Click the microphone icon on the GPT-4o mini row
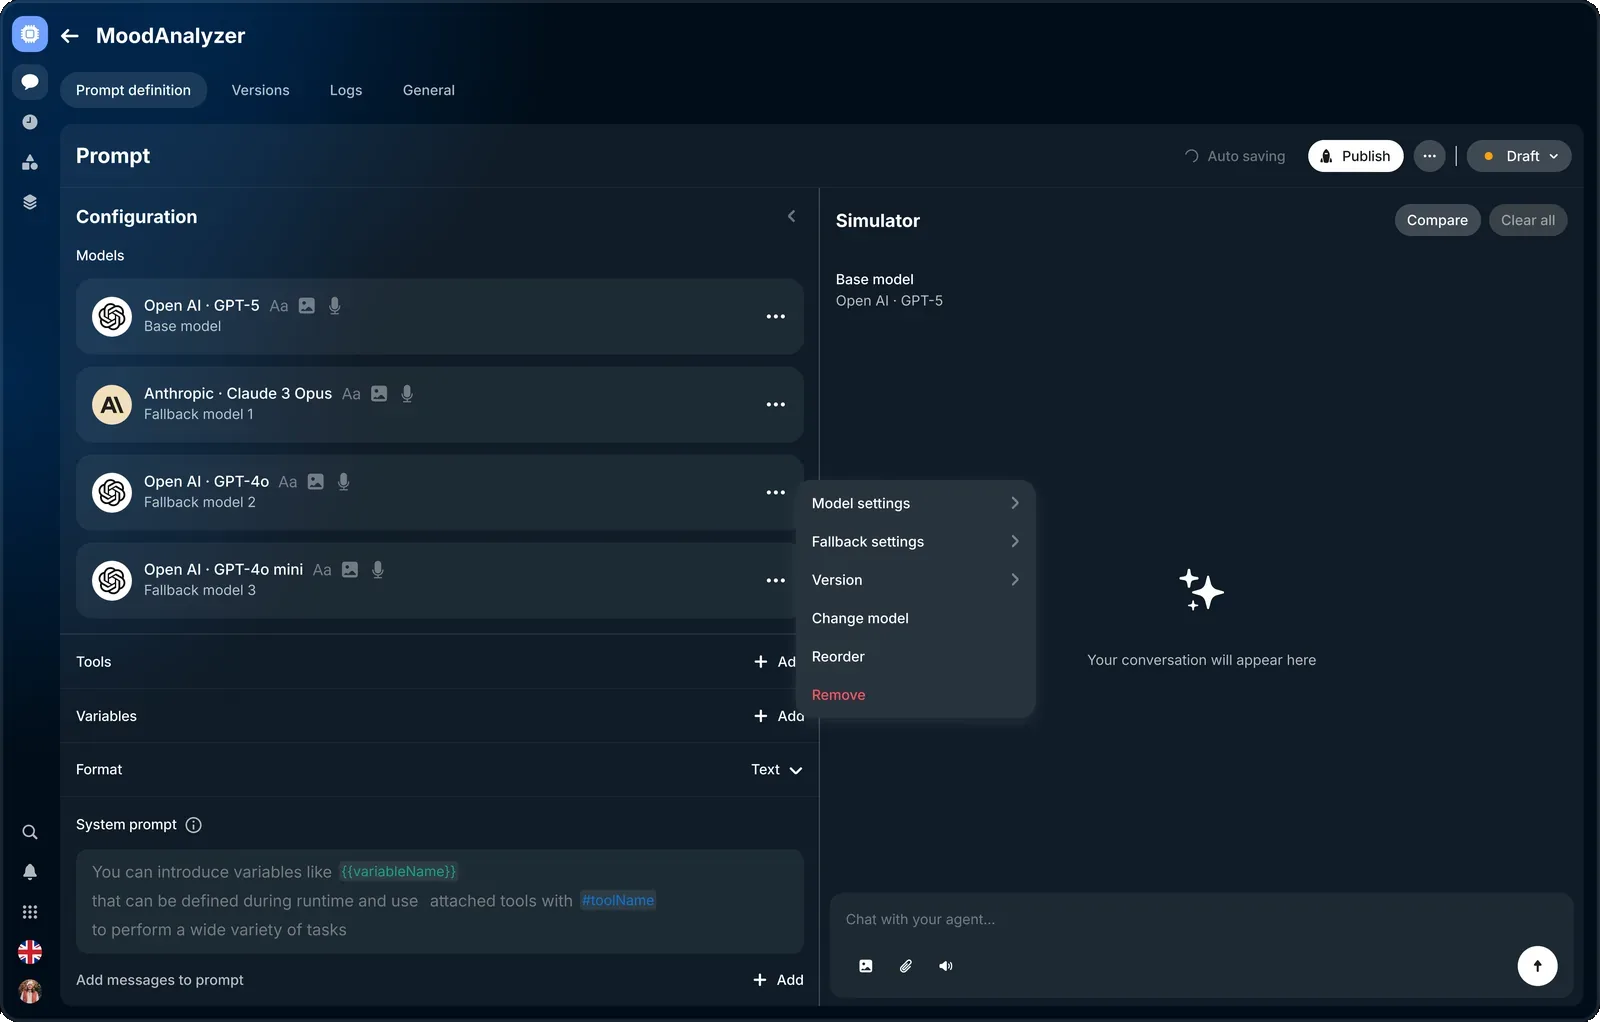 378,570
